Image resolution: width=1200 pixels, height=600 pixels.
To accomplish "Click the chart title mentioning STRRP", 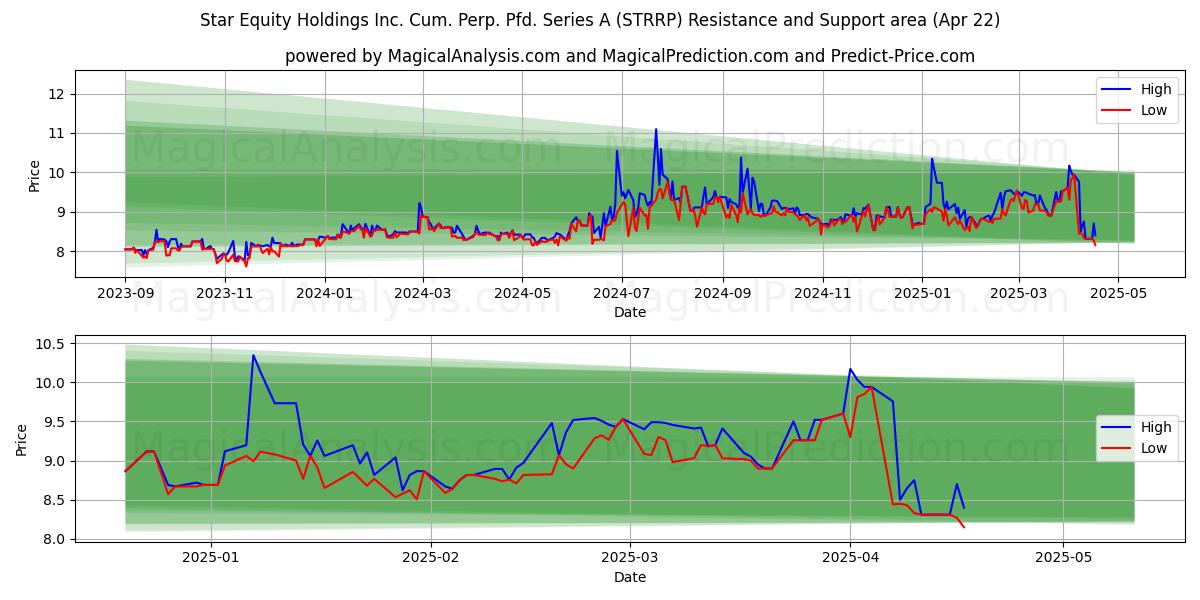I will pos(600,20).
